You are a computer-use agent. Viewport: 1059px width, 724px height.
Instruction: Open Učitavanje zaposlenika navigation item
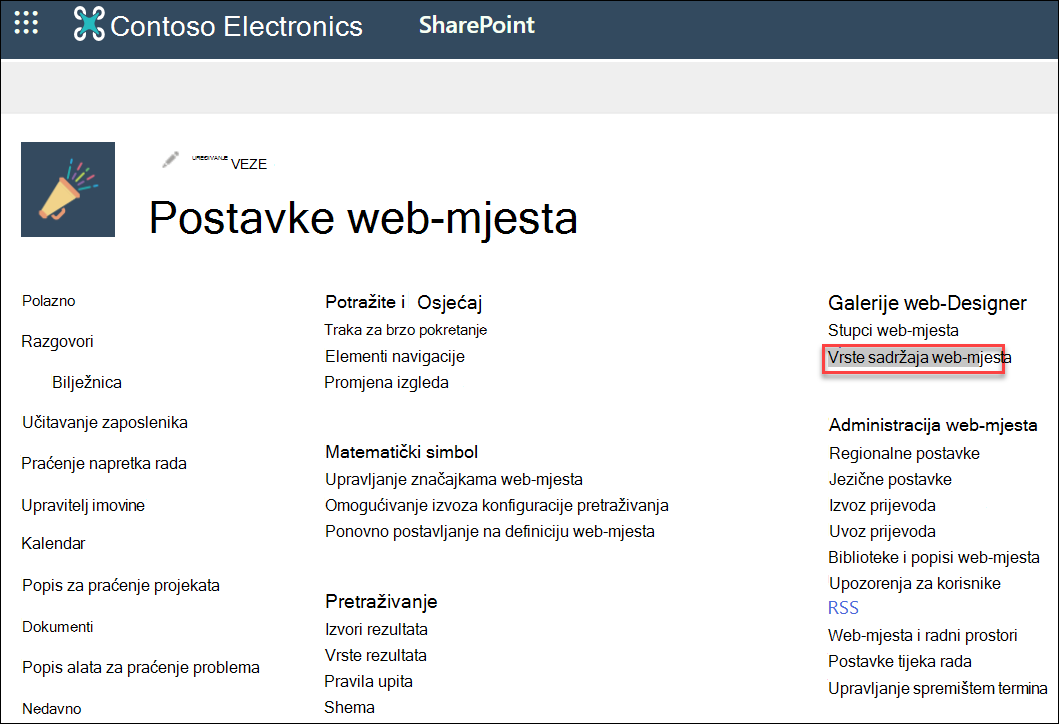(105, 423)
